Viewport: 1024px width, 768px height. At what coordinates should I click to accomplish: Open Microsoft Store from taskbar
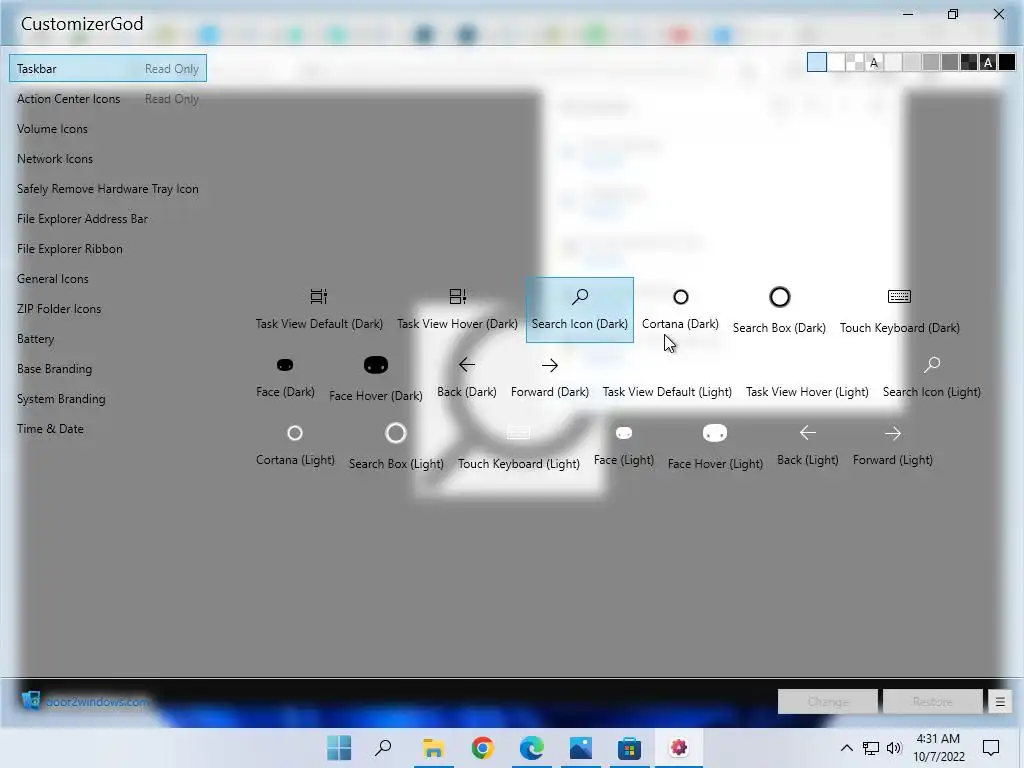630,748
